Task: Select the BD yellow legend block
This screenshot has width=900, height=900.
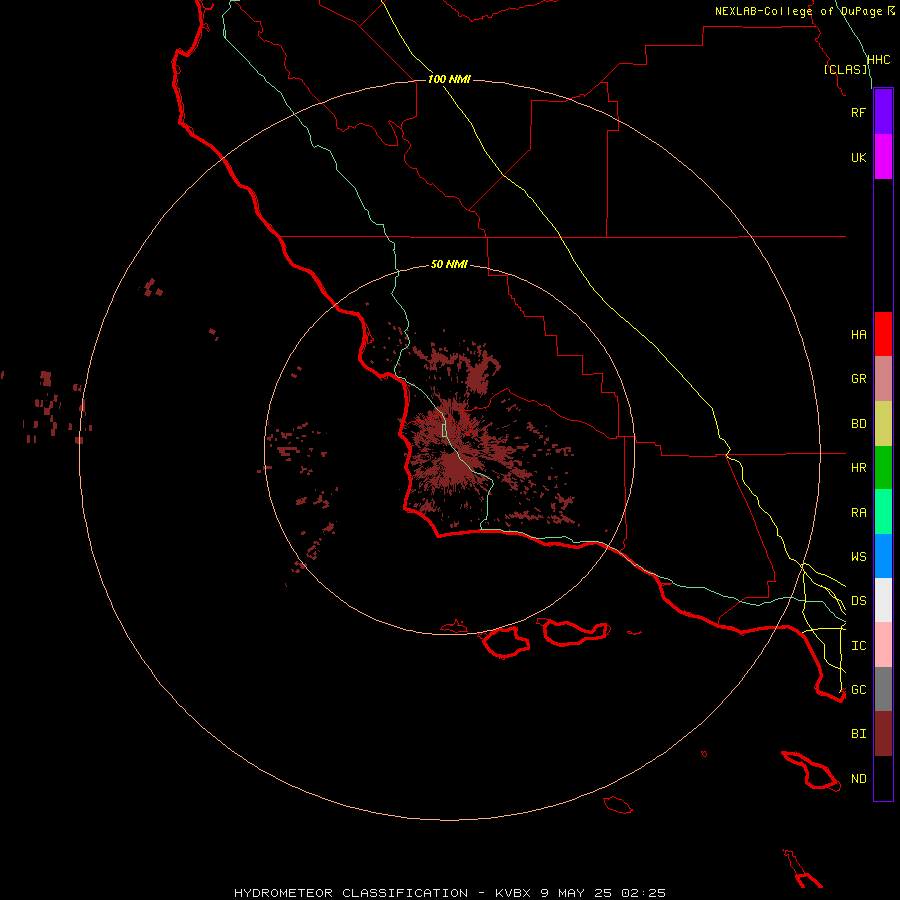Action: 883,424
